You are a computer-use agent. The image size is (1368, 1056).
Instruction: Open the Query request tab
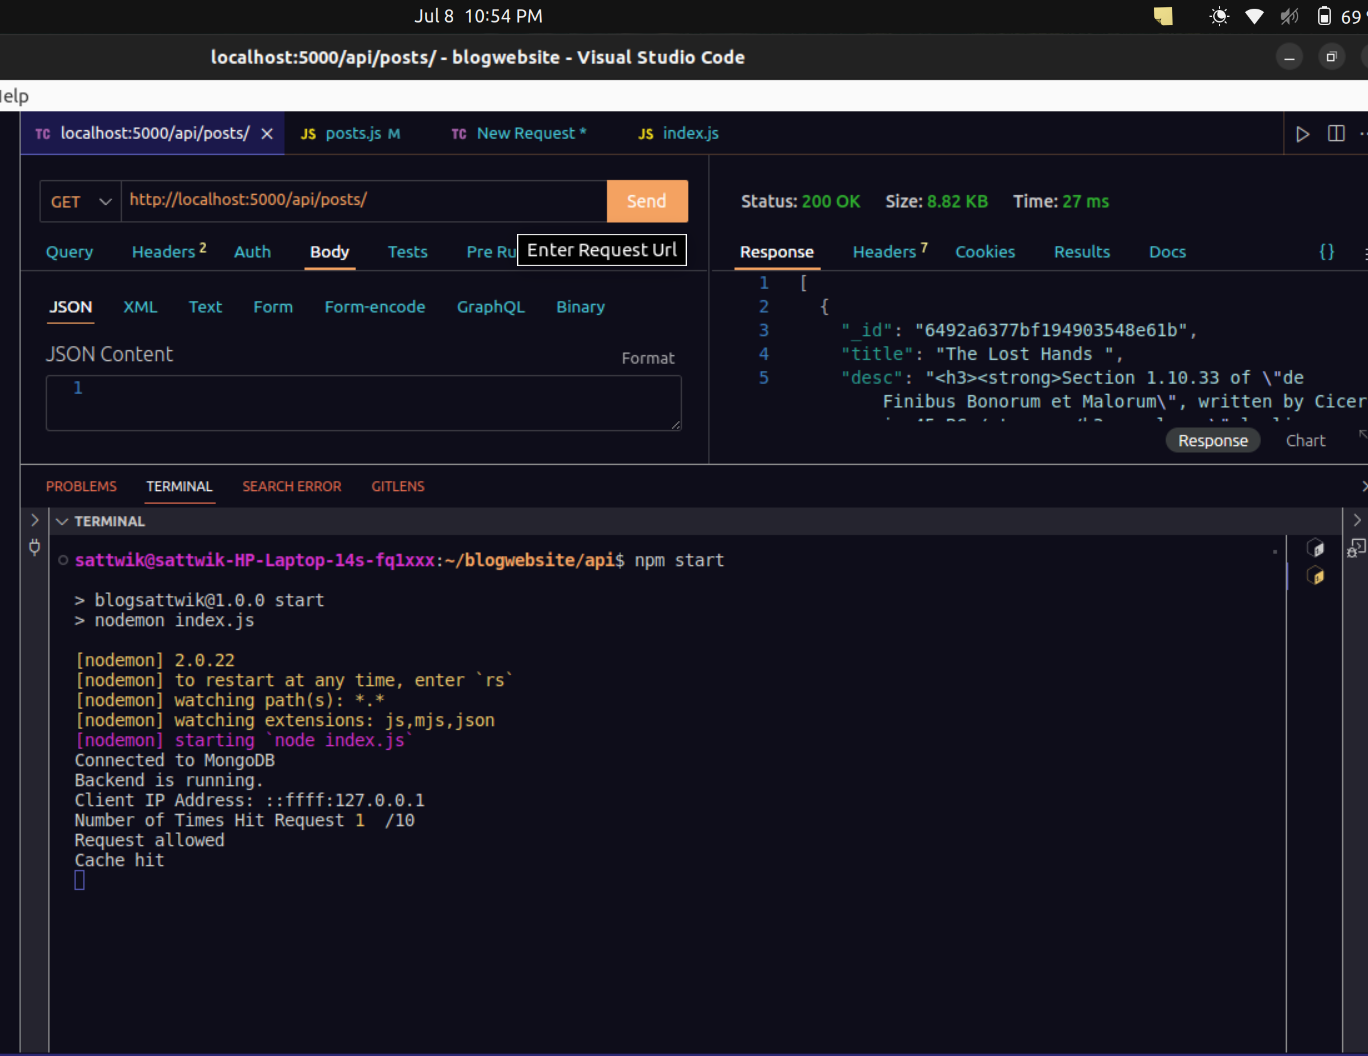[69, 252]
